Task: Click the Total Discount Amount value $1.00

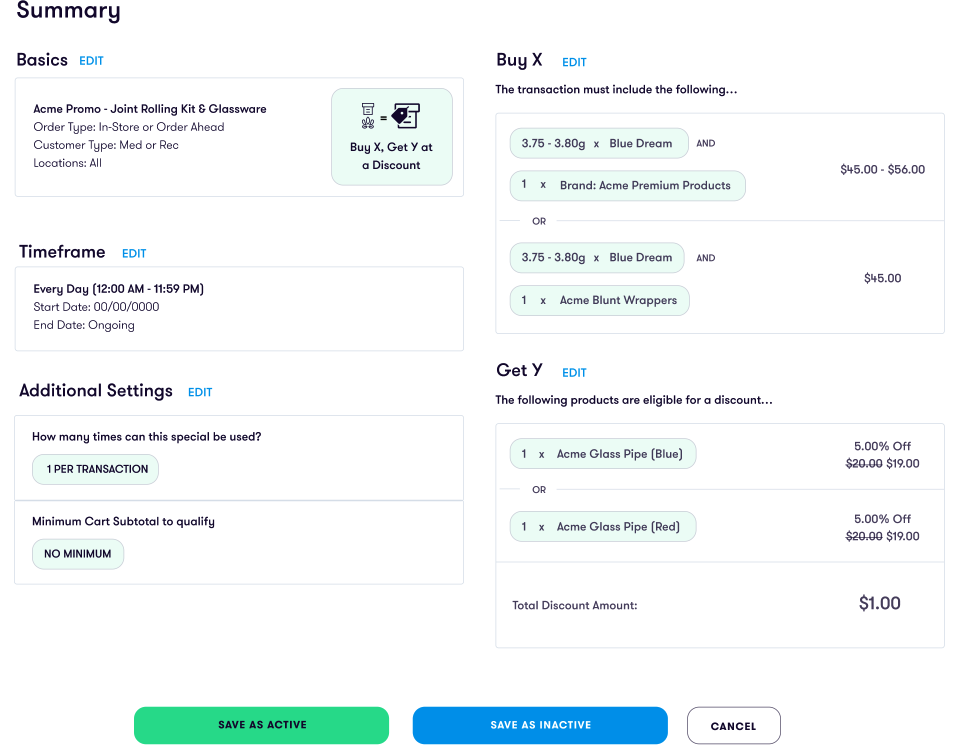Action: pos(879,604)
